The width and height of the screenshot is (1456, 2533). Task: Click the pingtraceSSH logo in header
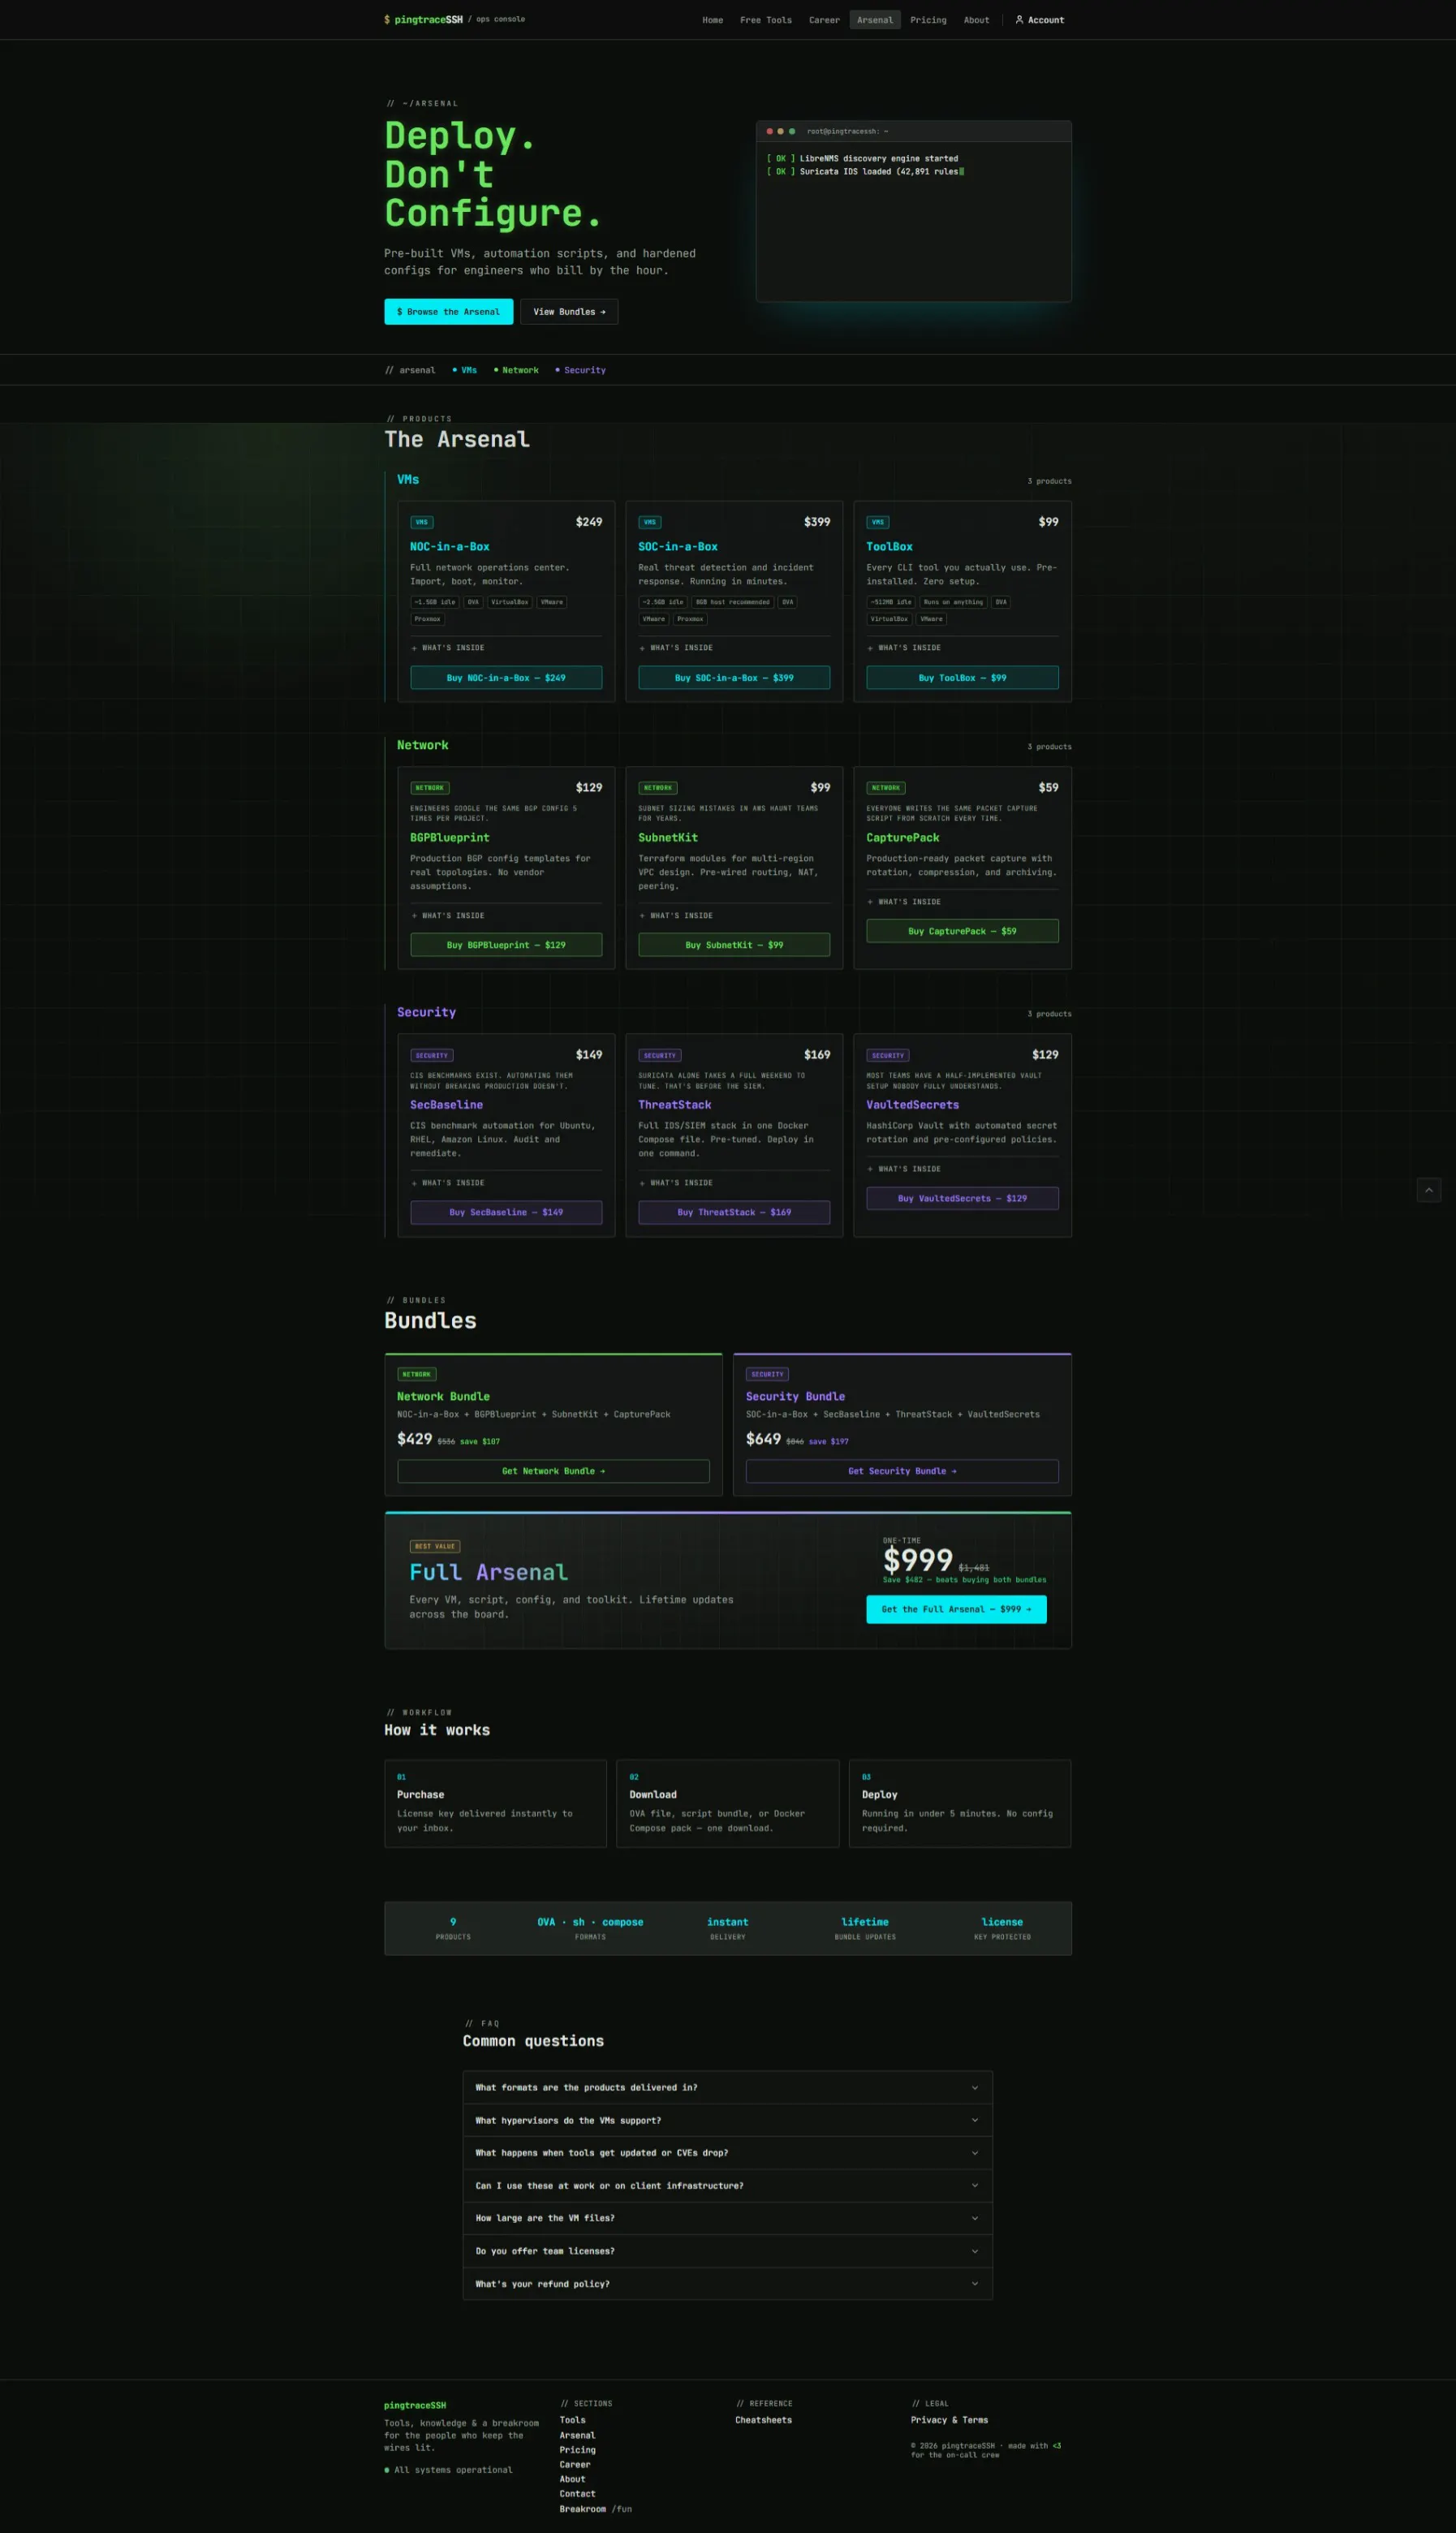tap(424, 20)
